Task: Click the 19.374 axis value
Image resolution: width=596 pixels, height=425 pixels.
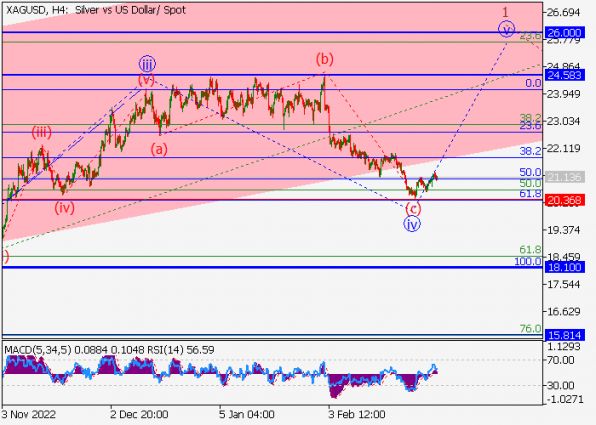Action: (563, 230)
